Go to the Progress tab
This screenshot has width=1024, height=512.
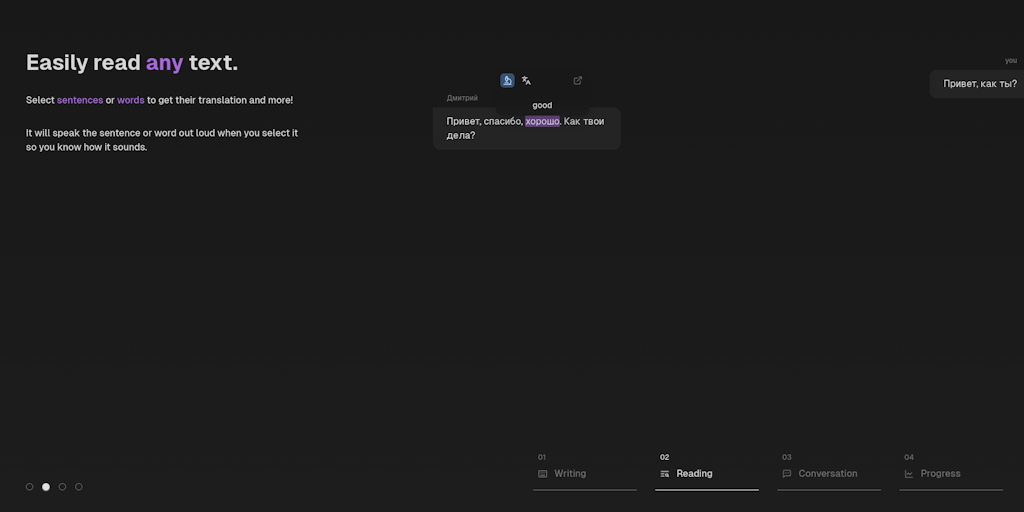[951, 473]
